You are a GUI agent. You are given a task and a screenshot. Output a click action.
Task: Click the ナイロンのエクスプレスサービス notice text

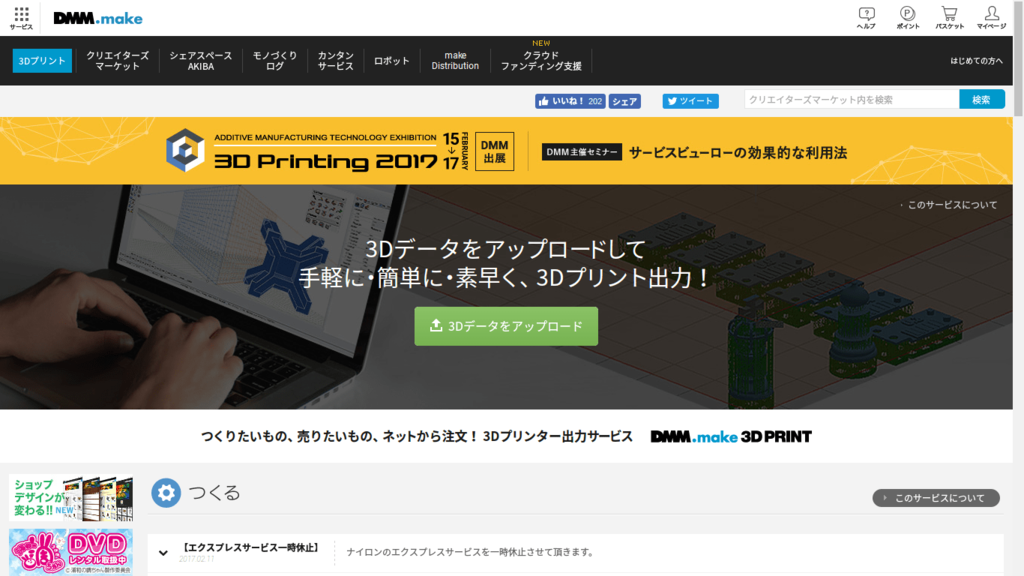pos(472,552)
